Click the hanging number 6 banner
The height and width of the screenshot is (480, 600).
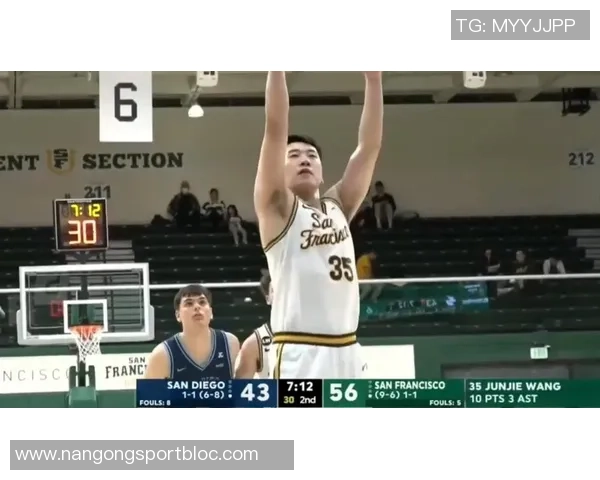click(x=126, y=106)
